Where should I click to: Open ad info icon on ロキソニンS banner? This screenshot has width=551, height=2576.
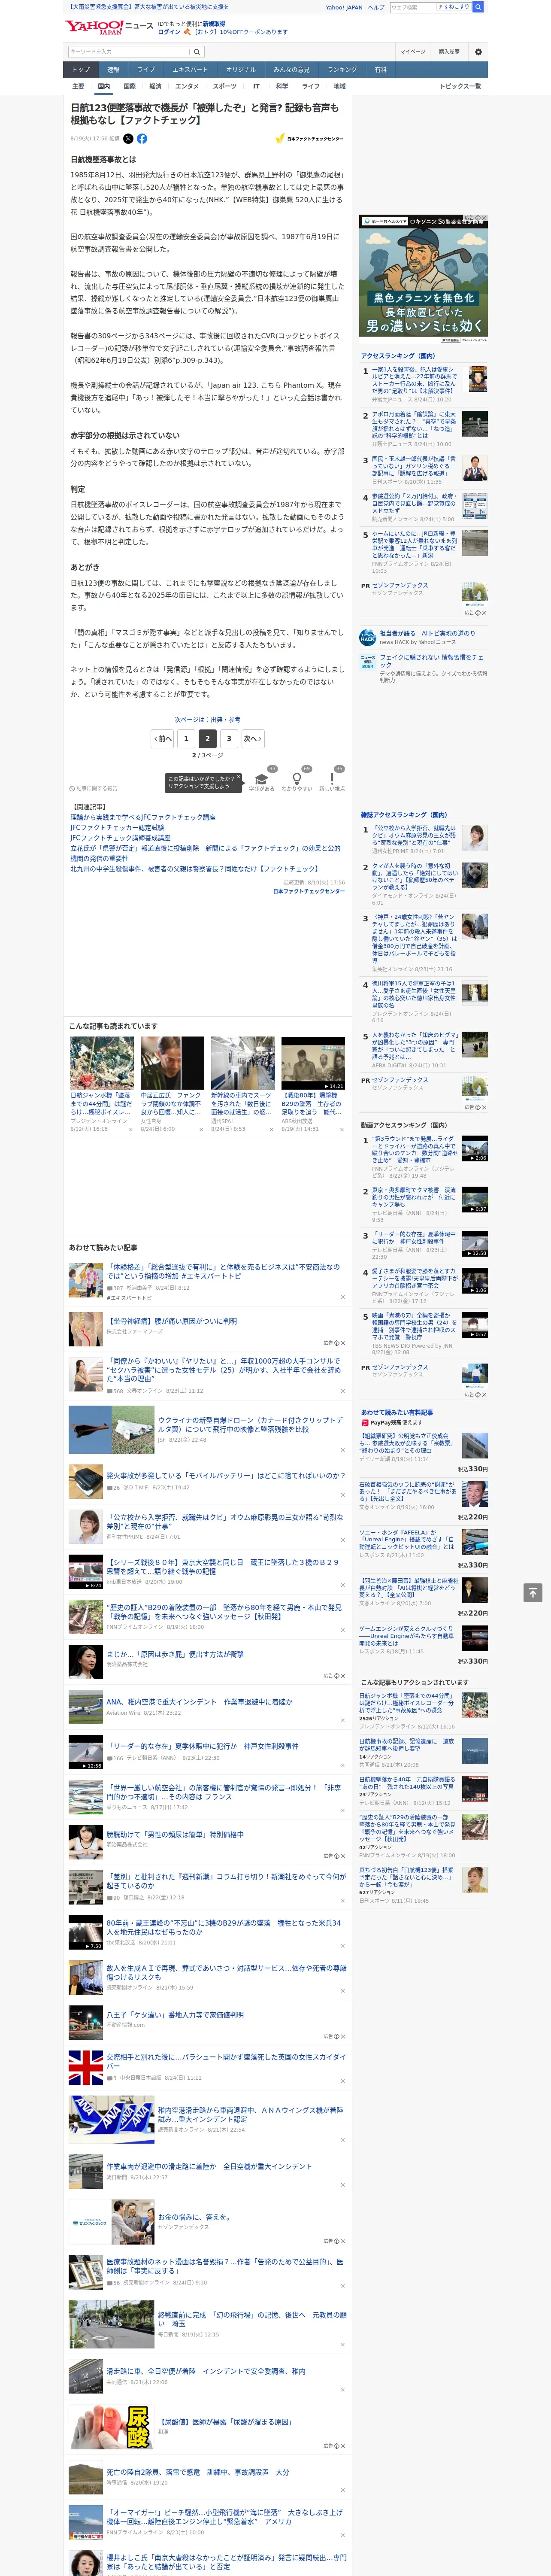[477, 218]
